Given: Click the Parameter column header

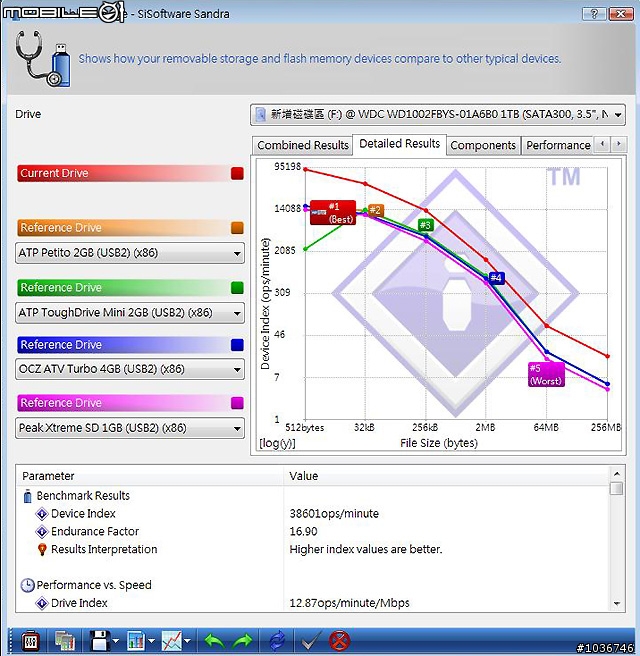Looking at the screenshot, I should click(151, 476).
